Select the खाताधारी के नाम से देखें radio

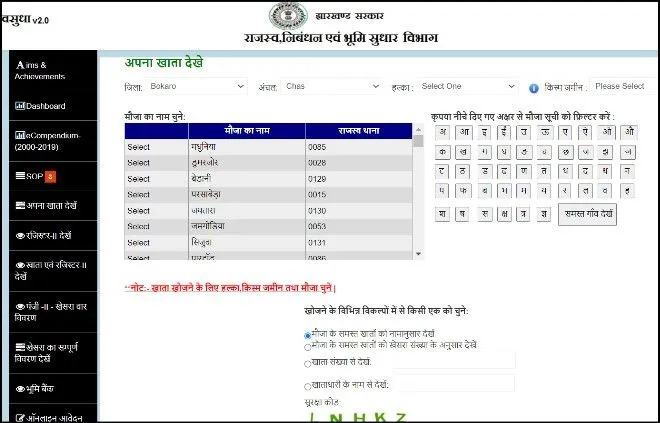(307, 385)
